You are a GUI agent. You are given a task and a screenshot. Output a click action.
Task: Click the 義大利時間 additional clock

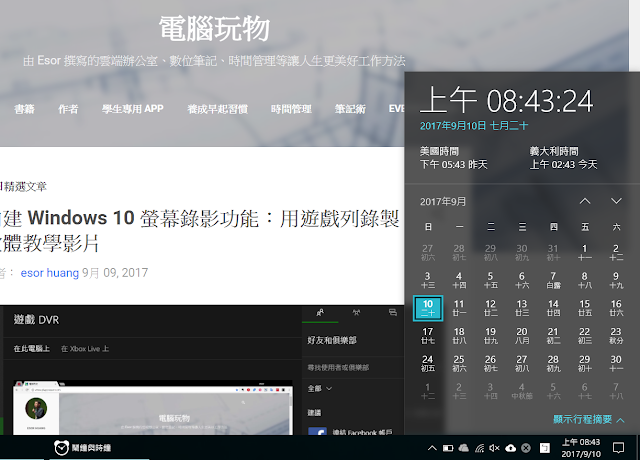point(563,158)
